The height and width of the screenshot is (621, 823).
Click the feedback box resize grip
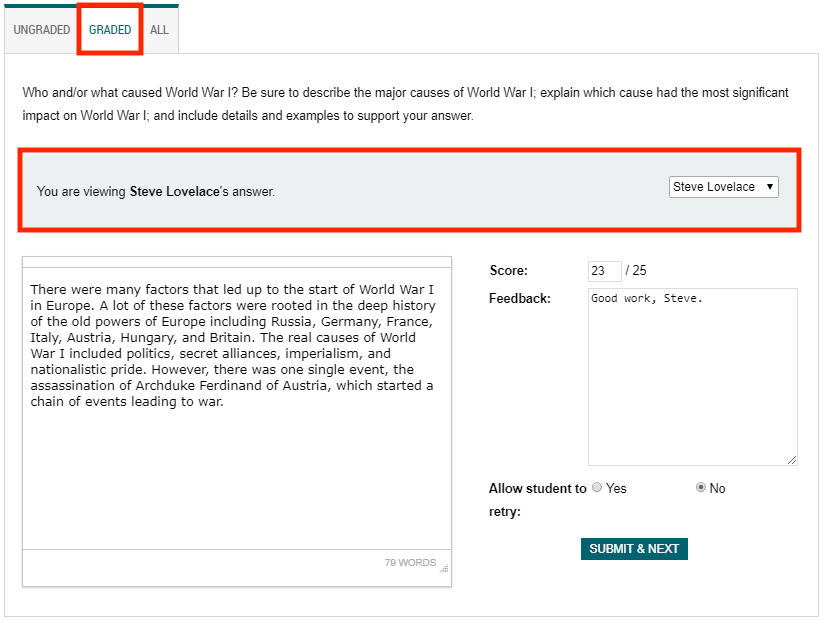click(x=792, y=460)
